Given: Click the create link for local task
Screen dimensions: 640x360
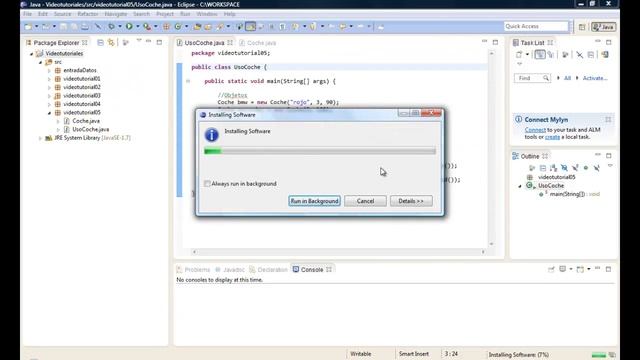Looking at the screenshot, I should point(552,137).
